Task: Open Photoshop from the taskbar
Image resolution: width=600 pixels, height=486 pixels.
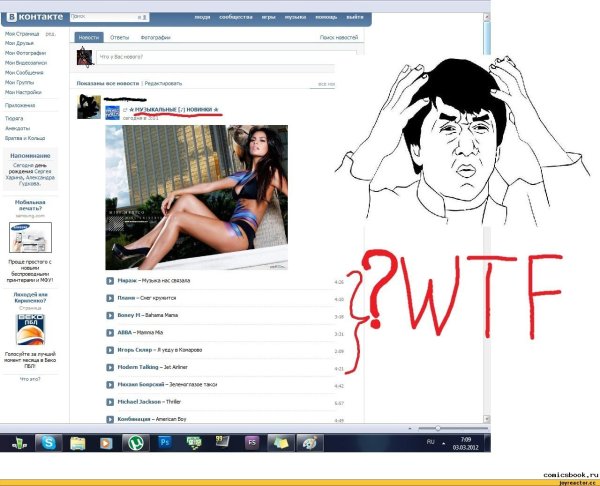Action: [x=164, y=442]
